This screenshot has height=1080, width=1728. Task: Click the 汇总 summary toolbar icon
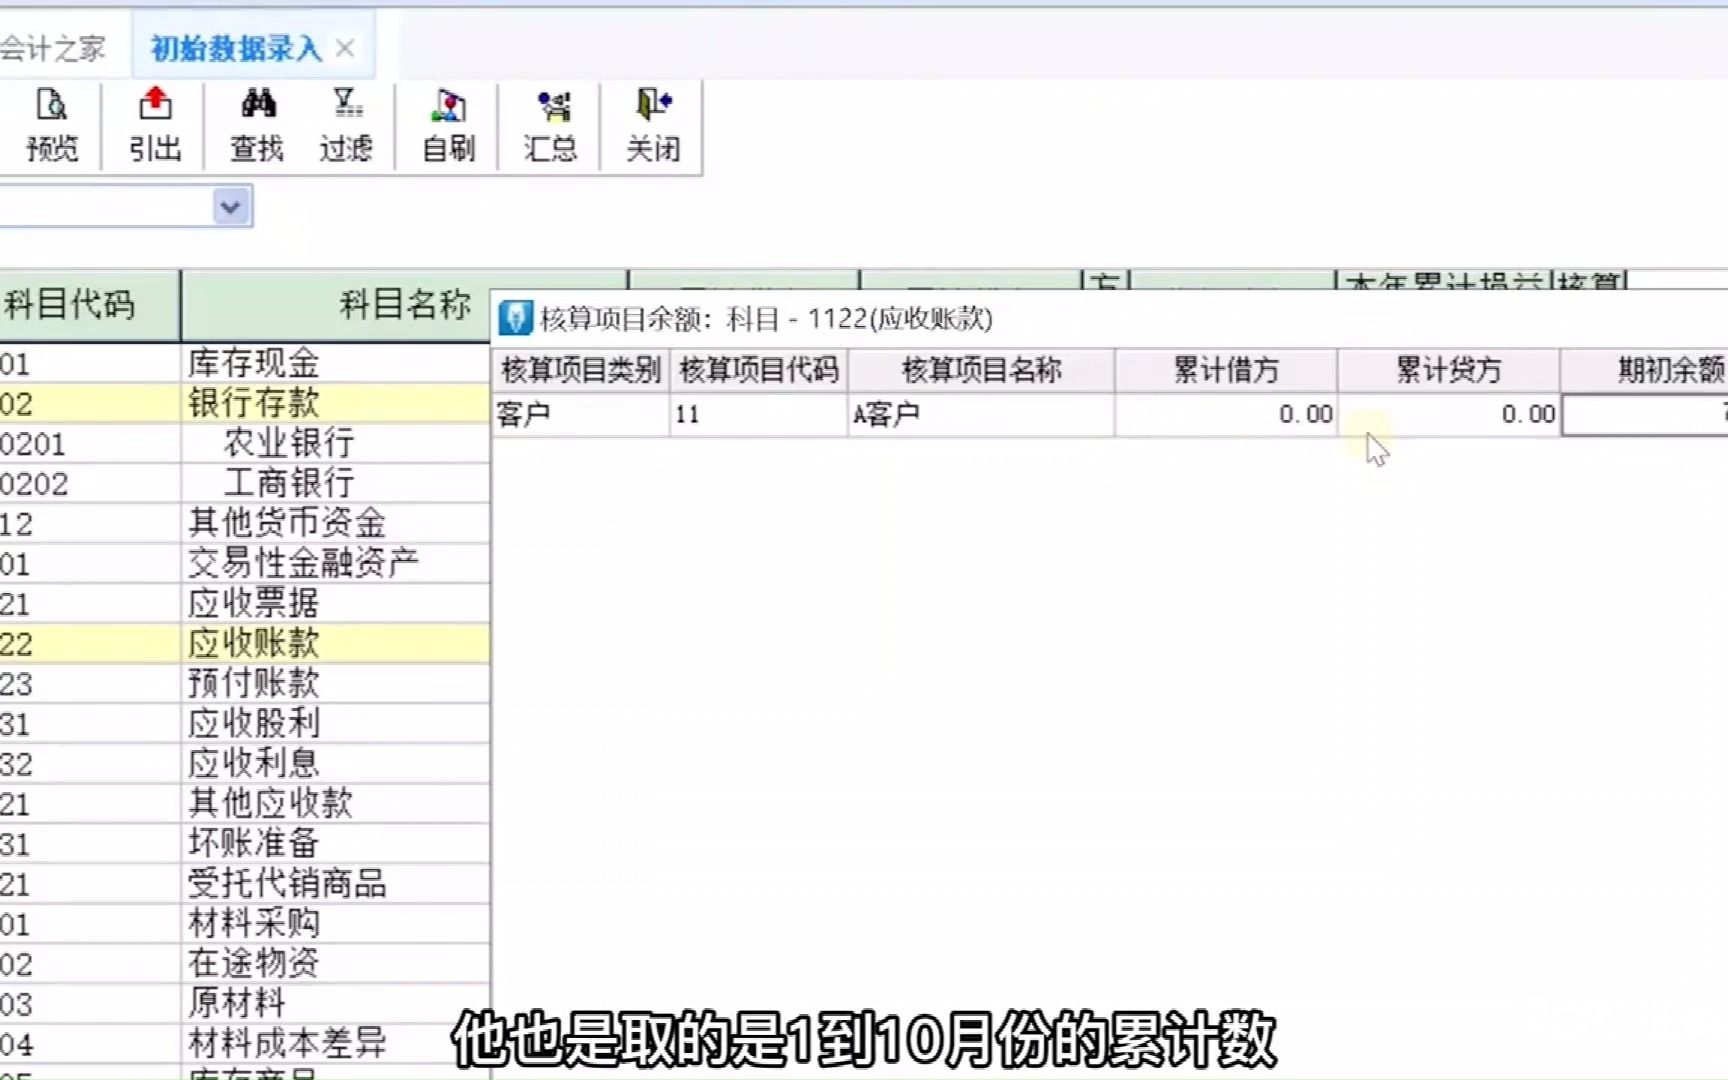(x=550, y=126)
